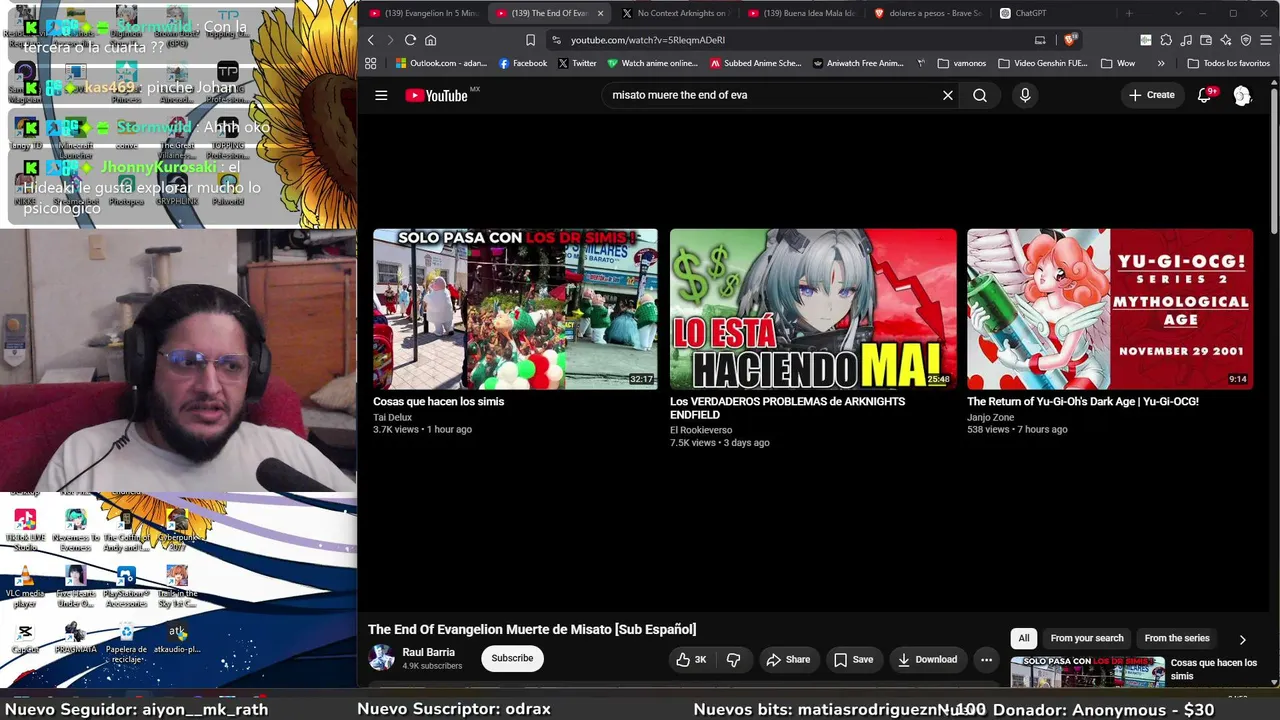Open the Create button

(x=1151, y=95)
